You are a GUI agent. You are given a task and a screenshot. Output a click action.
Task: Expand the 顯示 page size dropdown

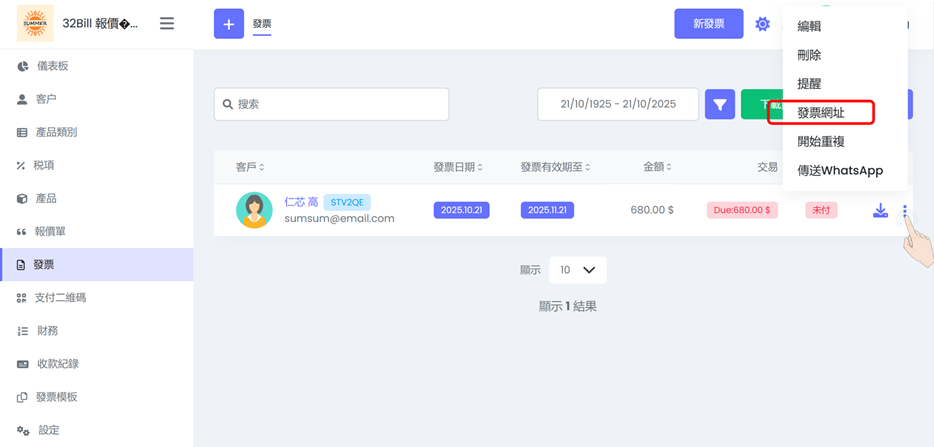pyautogui.click(x=577, y=270)
